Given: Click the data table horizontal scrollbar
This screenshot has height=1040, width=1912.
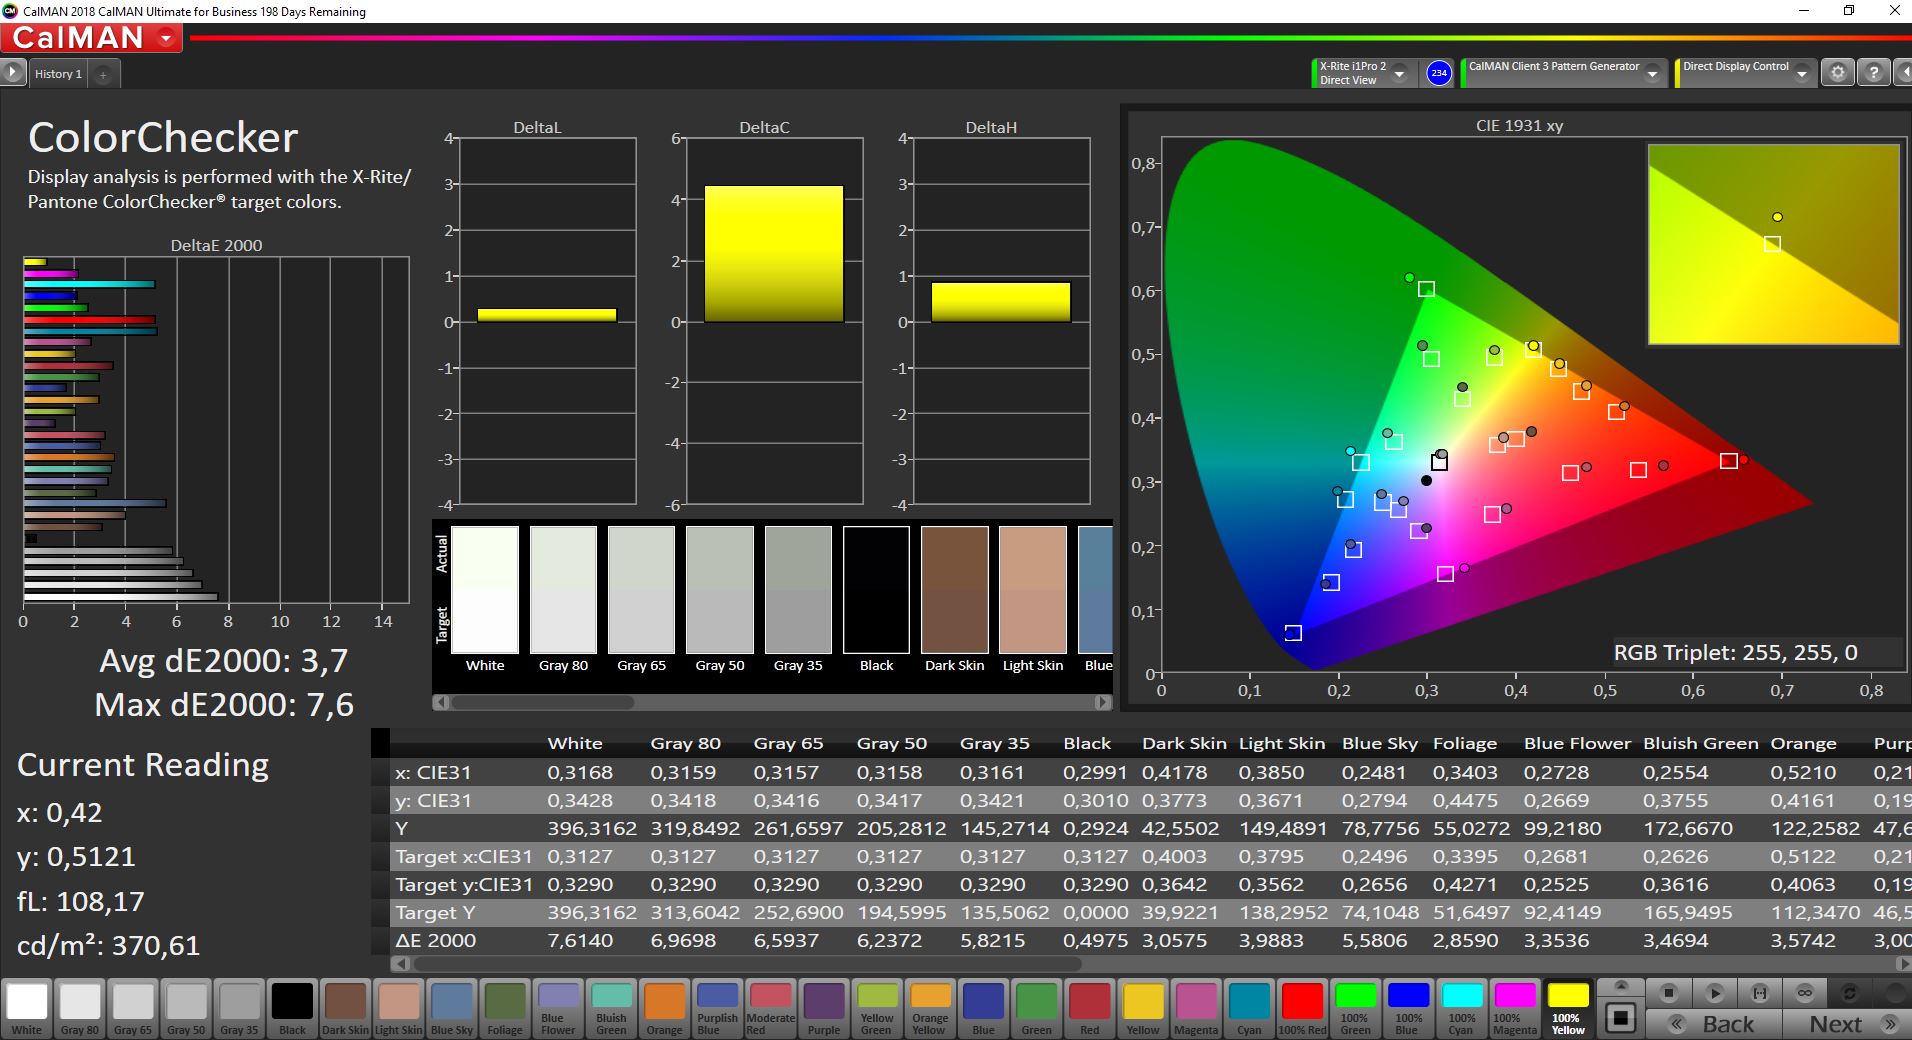Looking at the screenshot, I should [745, 964].
